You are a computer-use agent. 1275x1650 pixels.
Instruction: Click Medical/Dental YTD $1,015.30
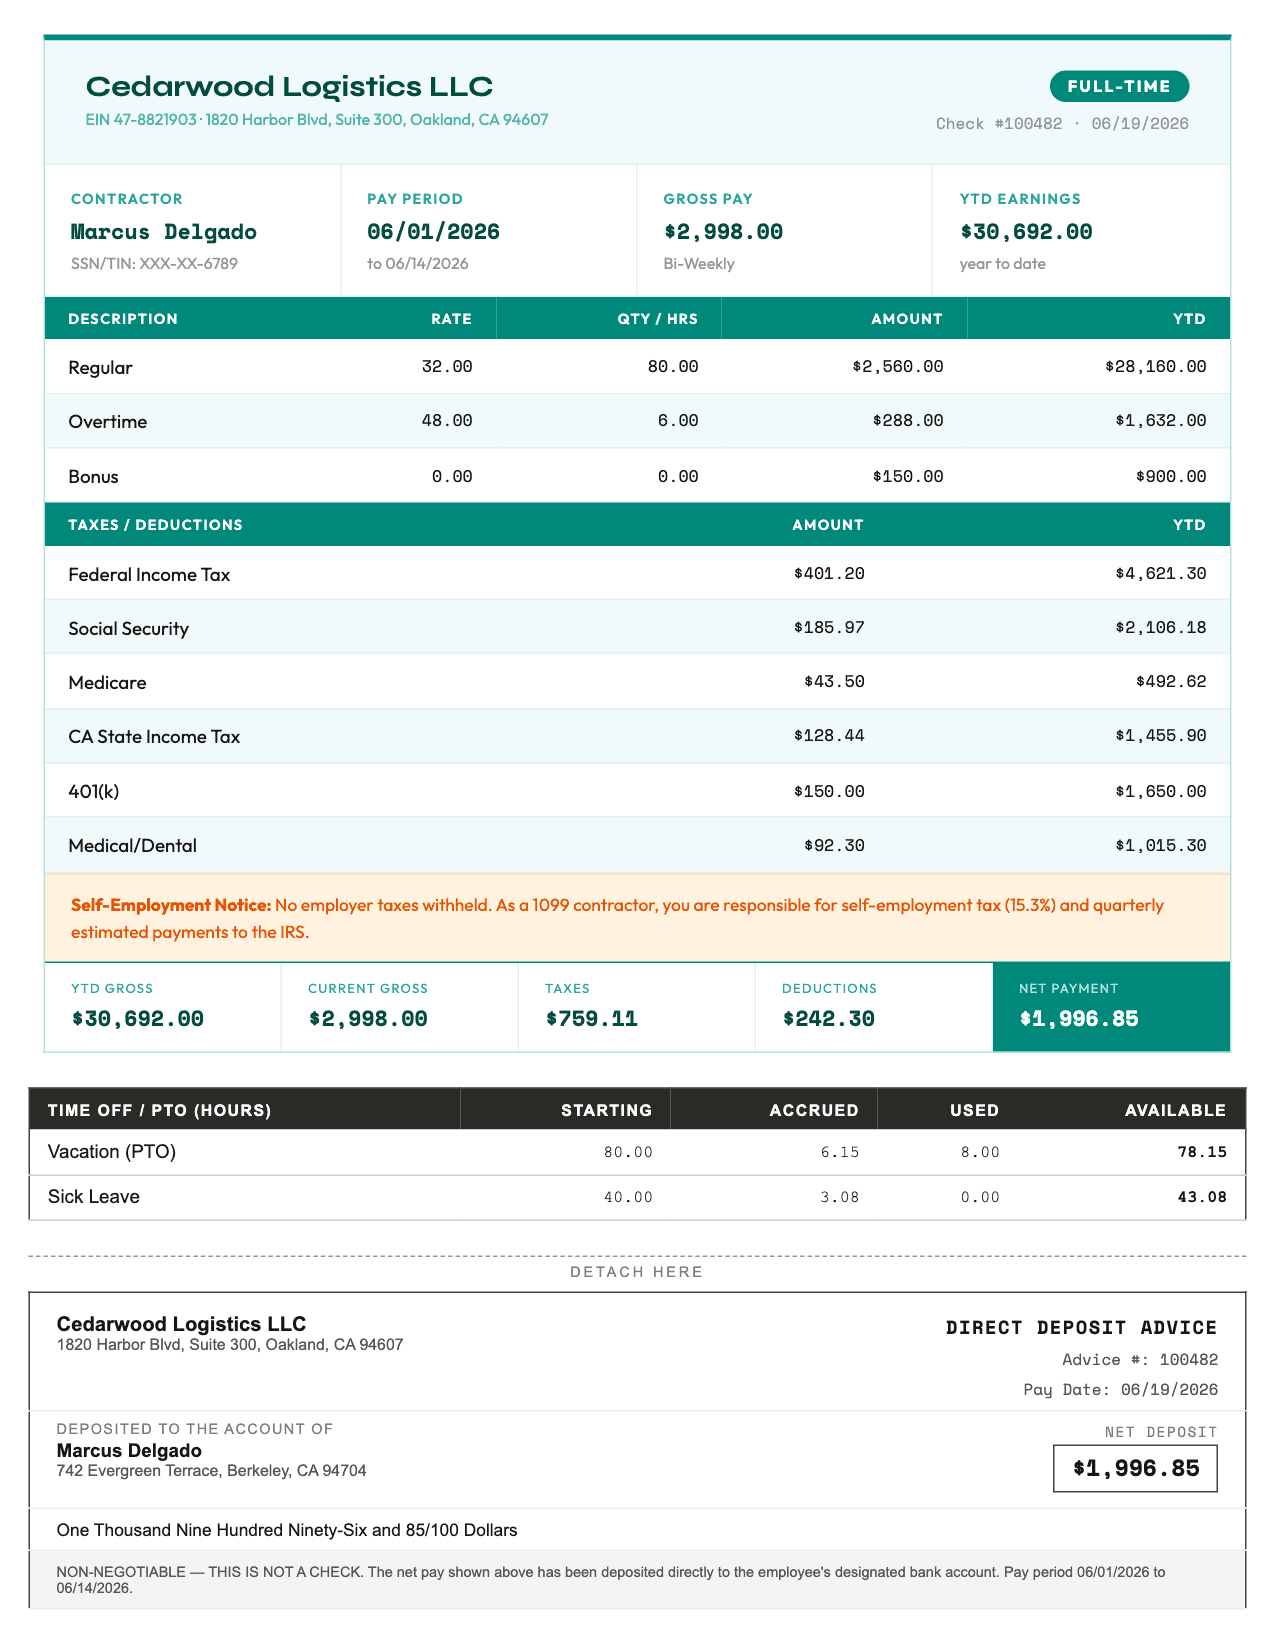pyautogui.click(x=1161, y=846)
